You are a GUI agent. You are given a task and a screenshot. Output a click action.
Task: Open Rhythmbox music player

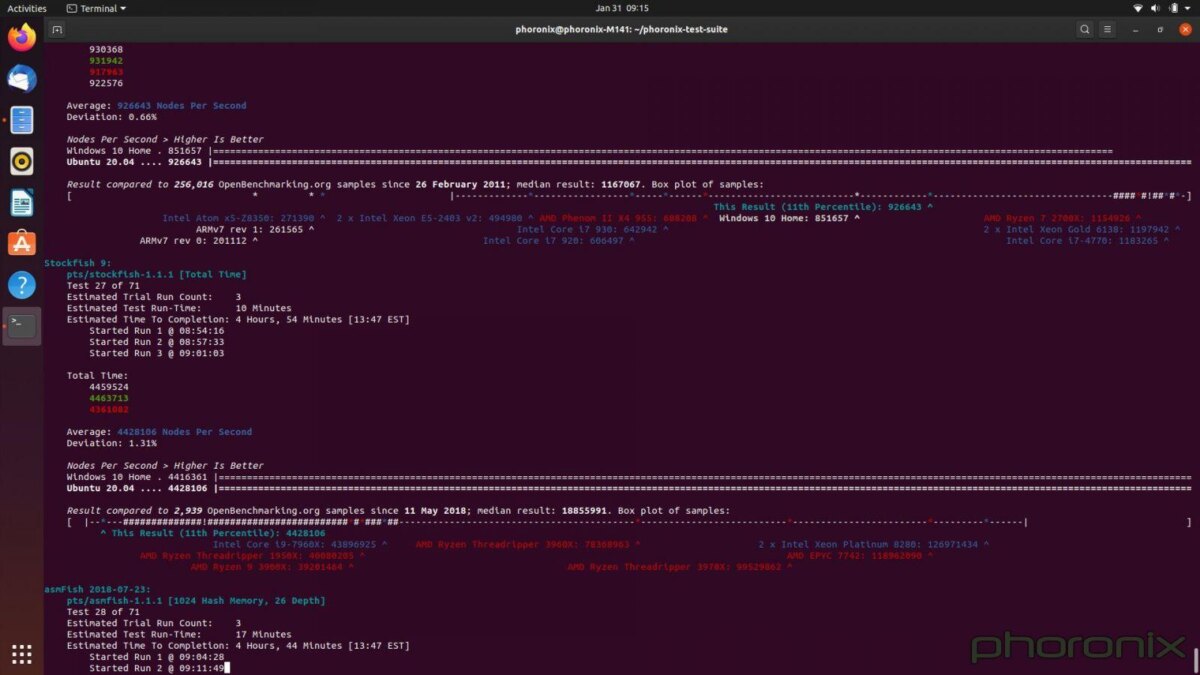[21, 161]
